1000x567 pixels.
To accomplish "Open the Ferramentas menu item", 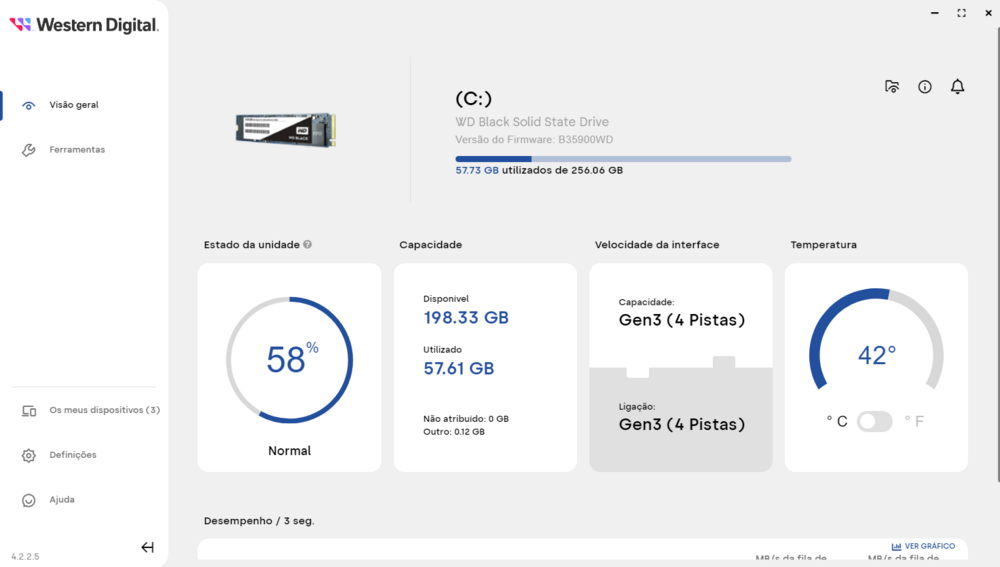I will [77, 150].
